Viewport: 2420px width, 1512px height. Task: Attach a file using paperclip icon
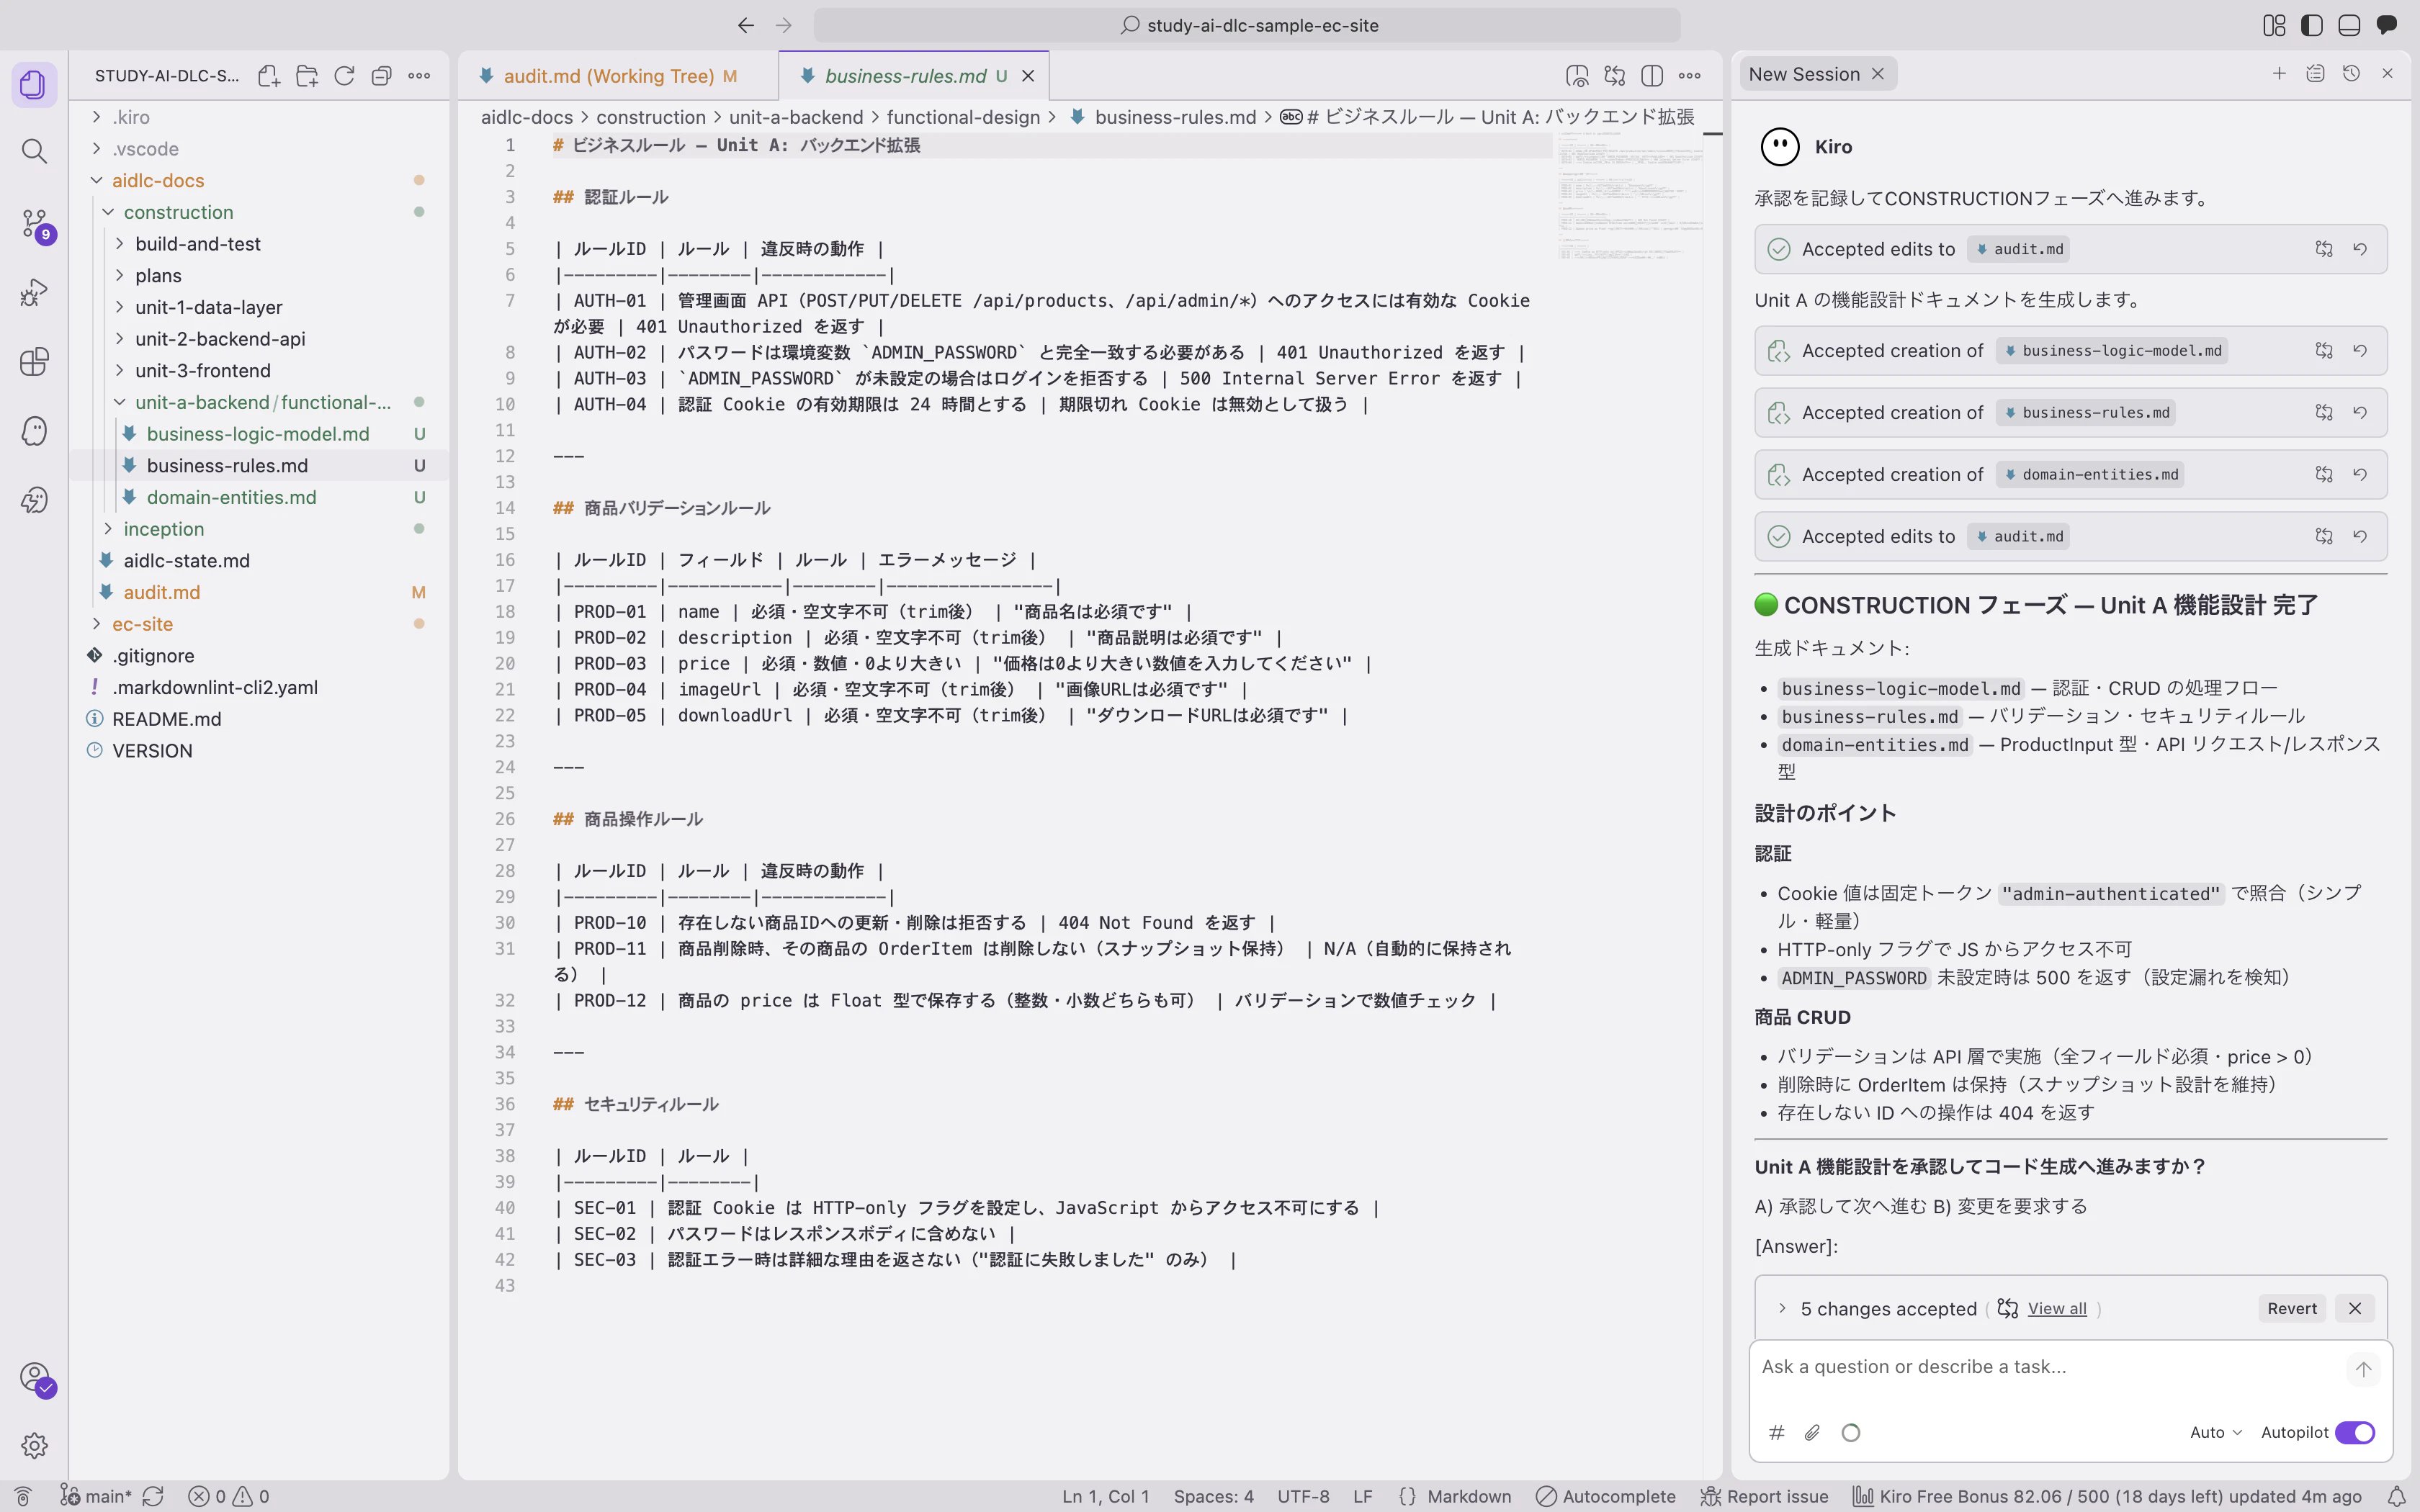click(x=1812, y=1433)
